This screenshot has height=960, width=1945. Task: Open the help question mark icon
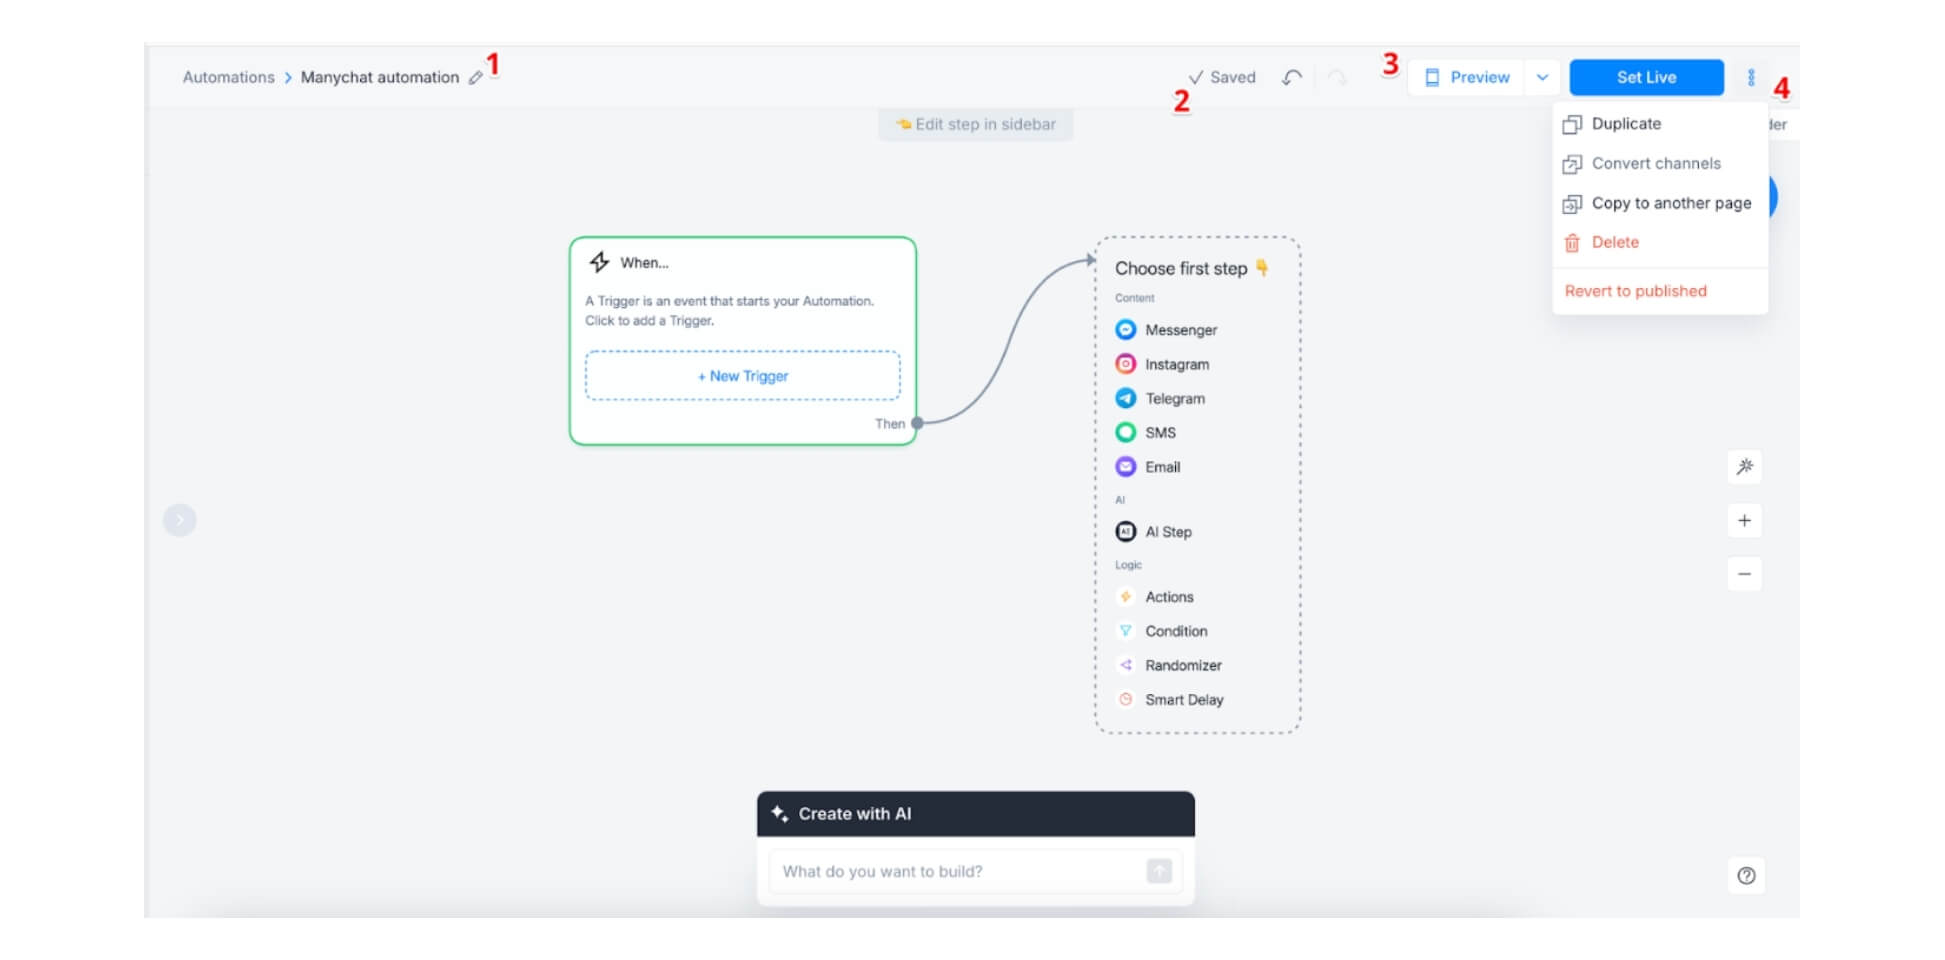pos(1746,876)
